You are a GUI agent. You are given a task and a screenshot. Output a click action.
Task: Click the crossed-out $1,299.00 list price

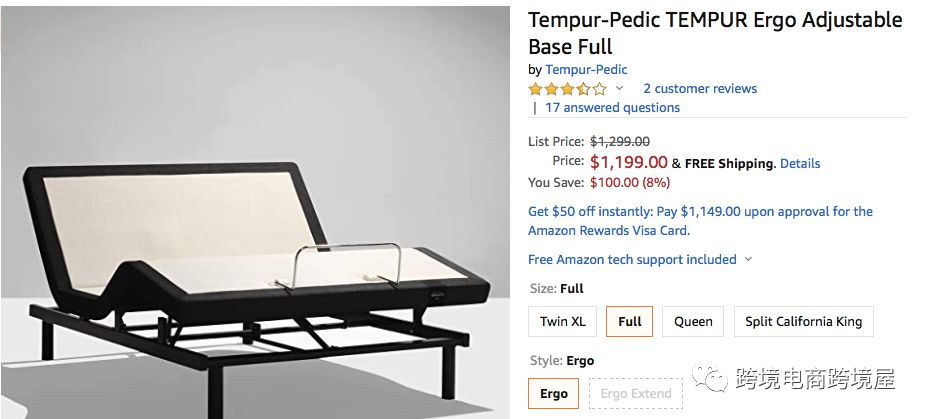[x=620, y=142]
